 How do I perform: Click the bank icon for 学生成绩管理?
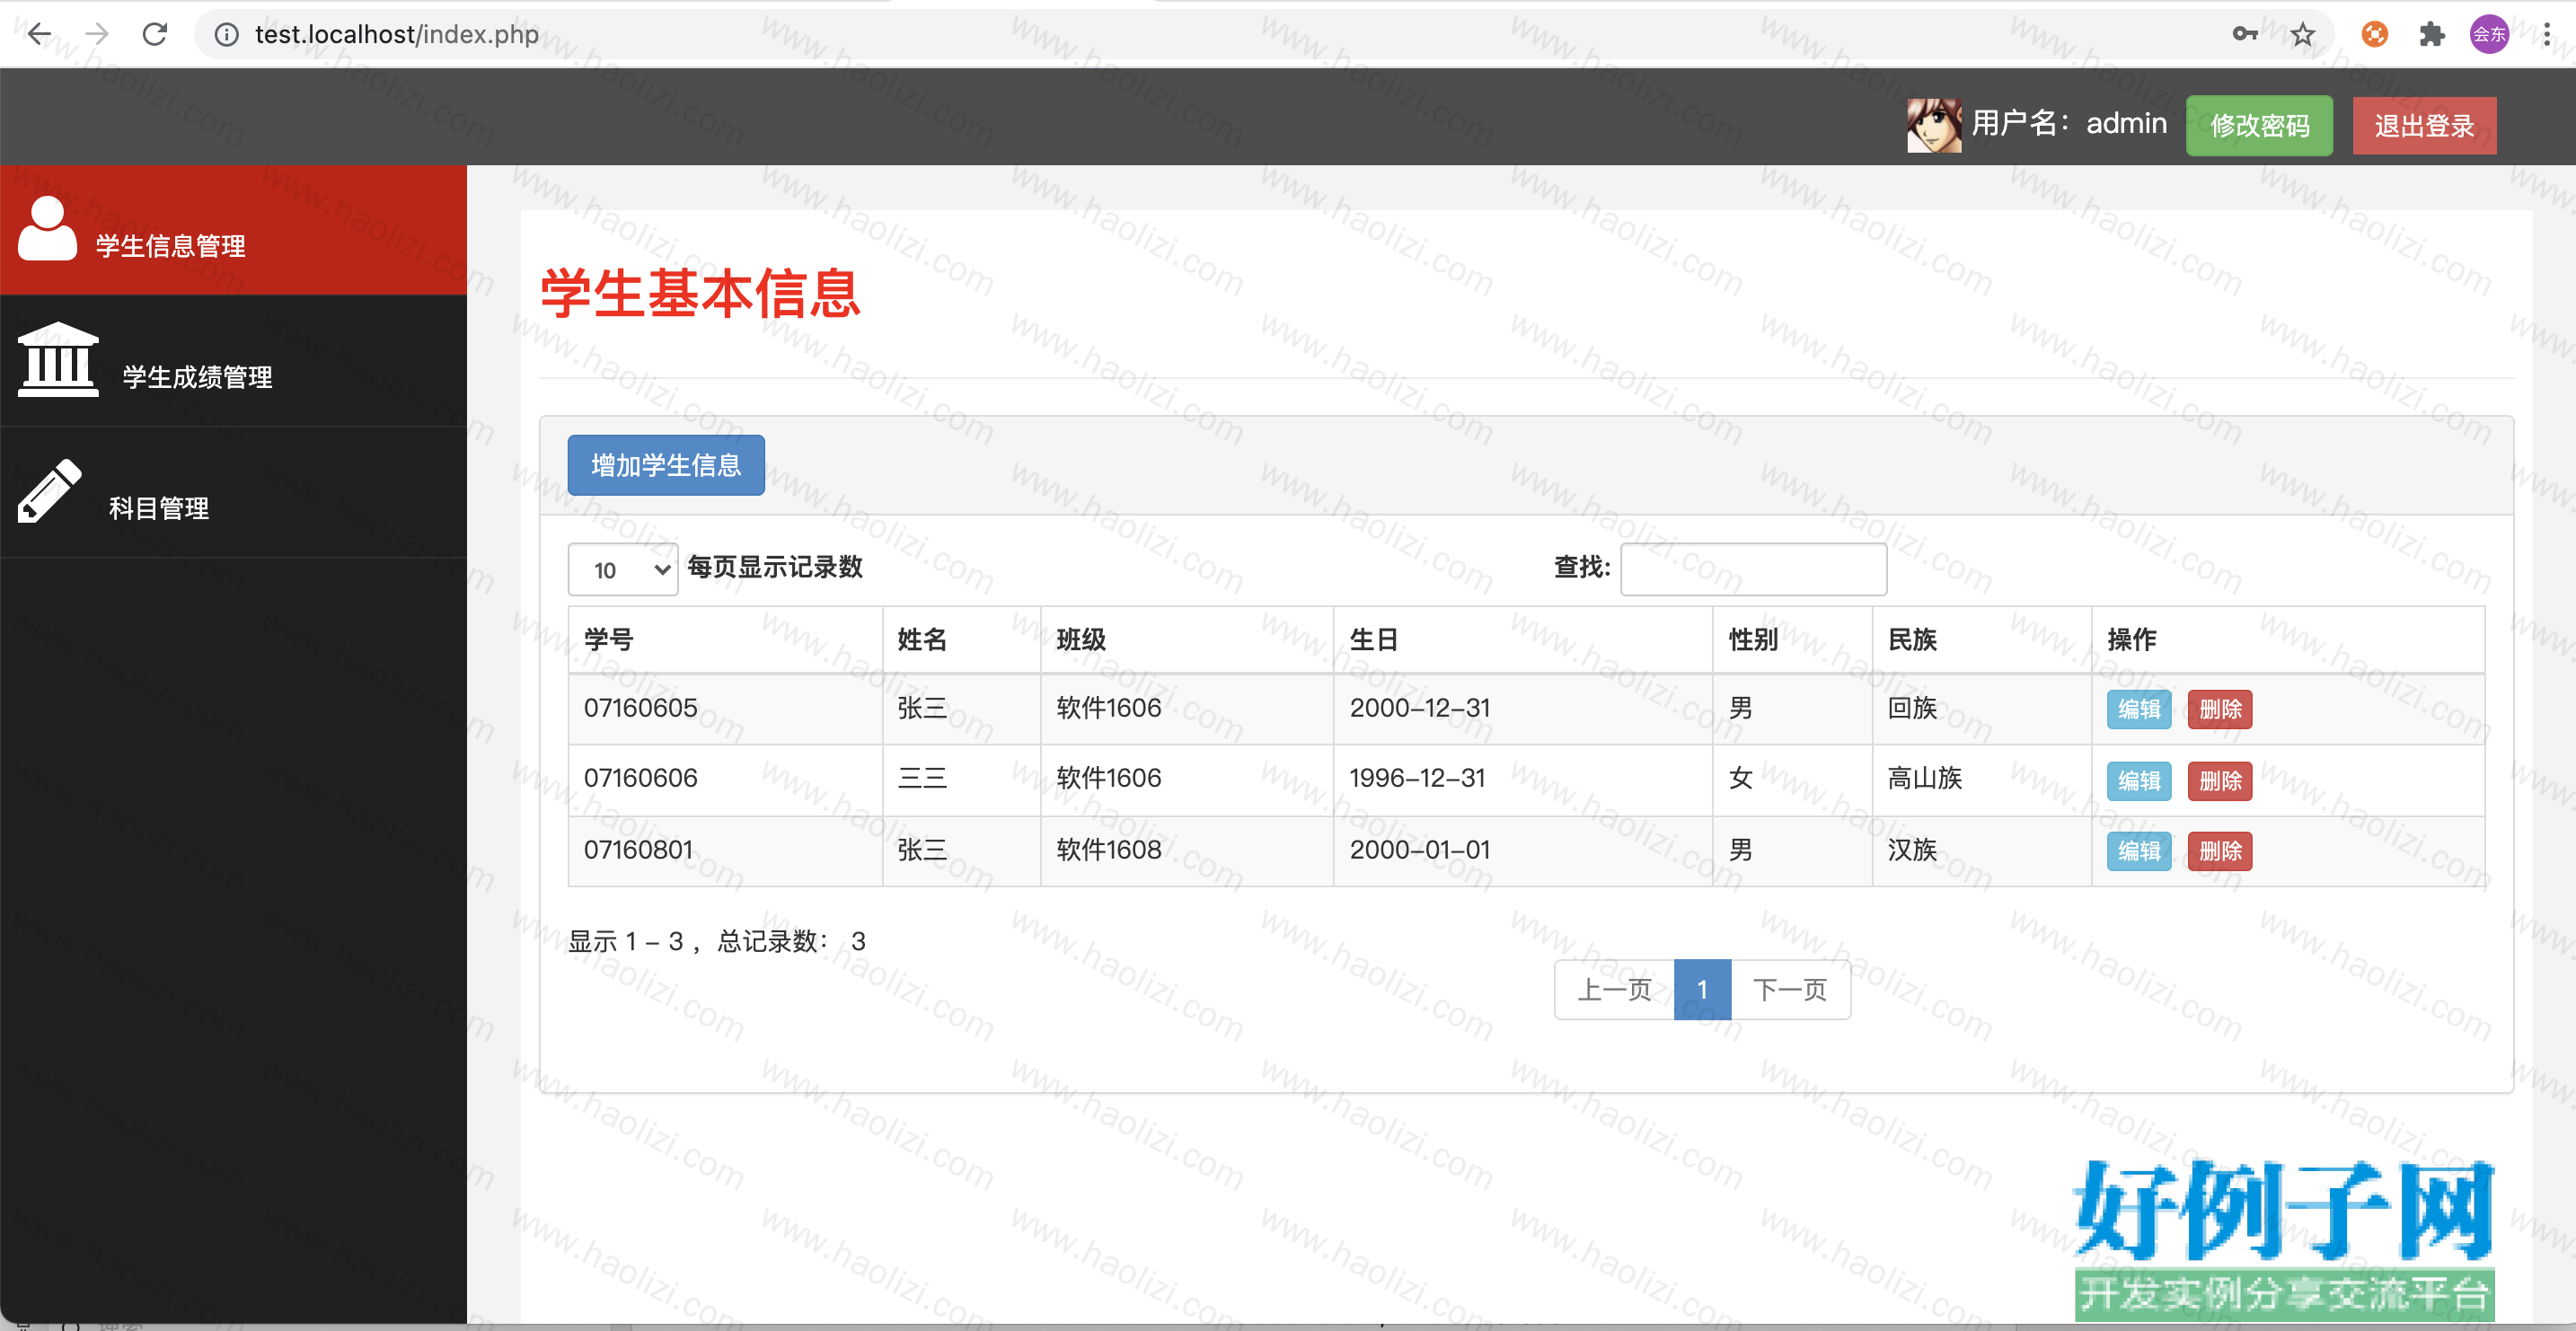58,359
